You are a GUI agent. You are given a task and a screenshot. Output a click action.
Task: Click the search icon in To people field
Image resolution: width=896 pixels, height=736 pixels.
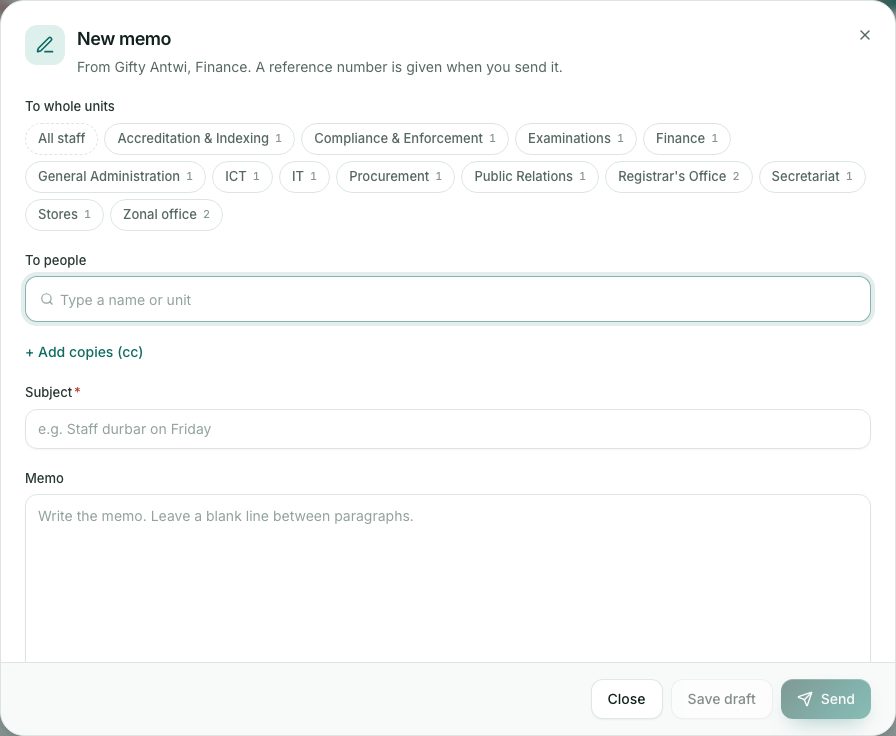pos(47,299)
